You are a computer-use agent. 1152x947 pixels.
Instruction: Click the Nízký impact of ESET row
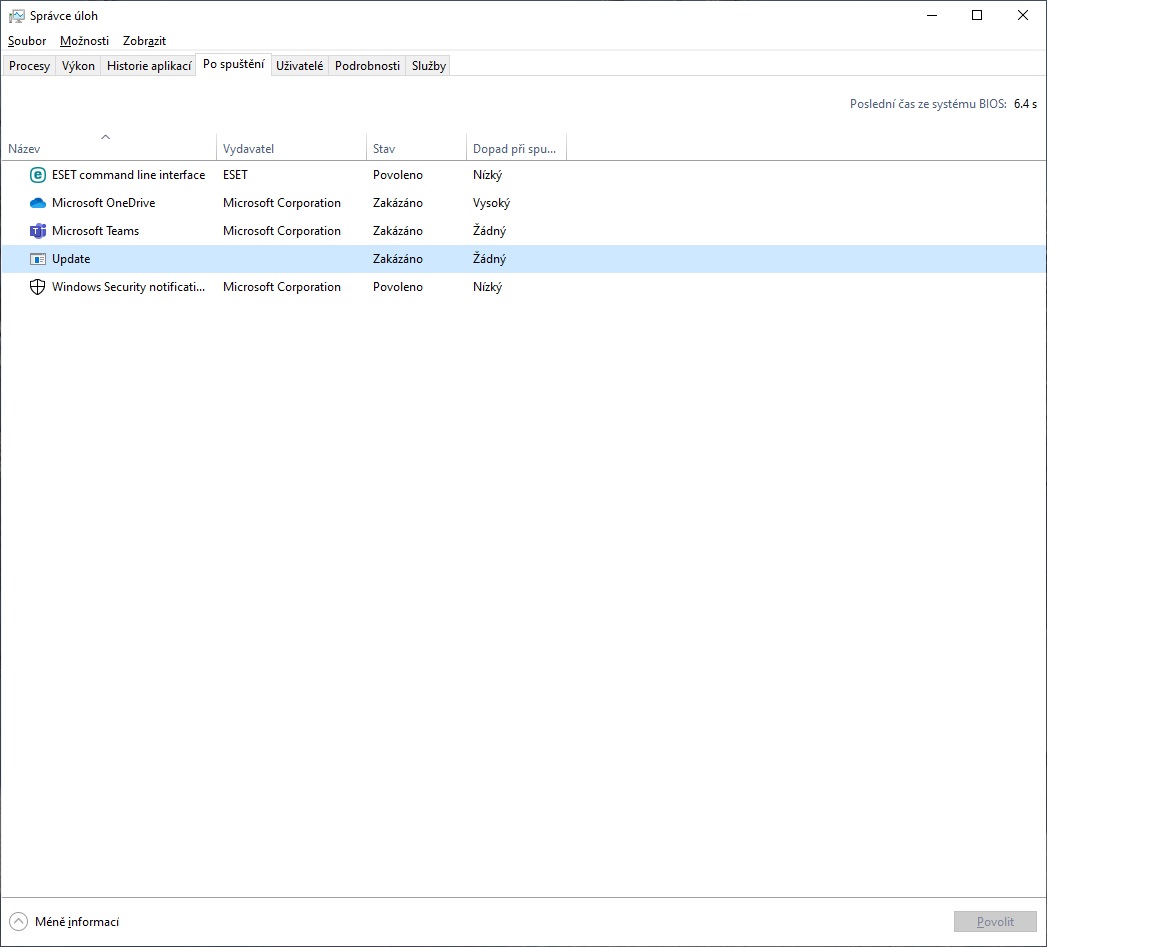[x=487, y=175]
